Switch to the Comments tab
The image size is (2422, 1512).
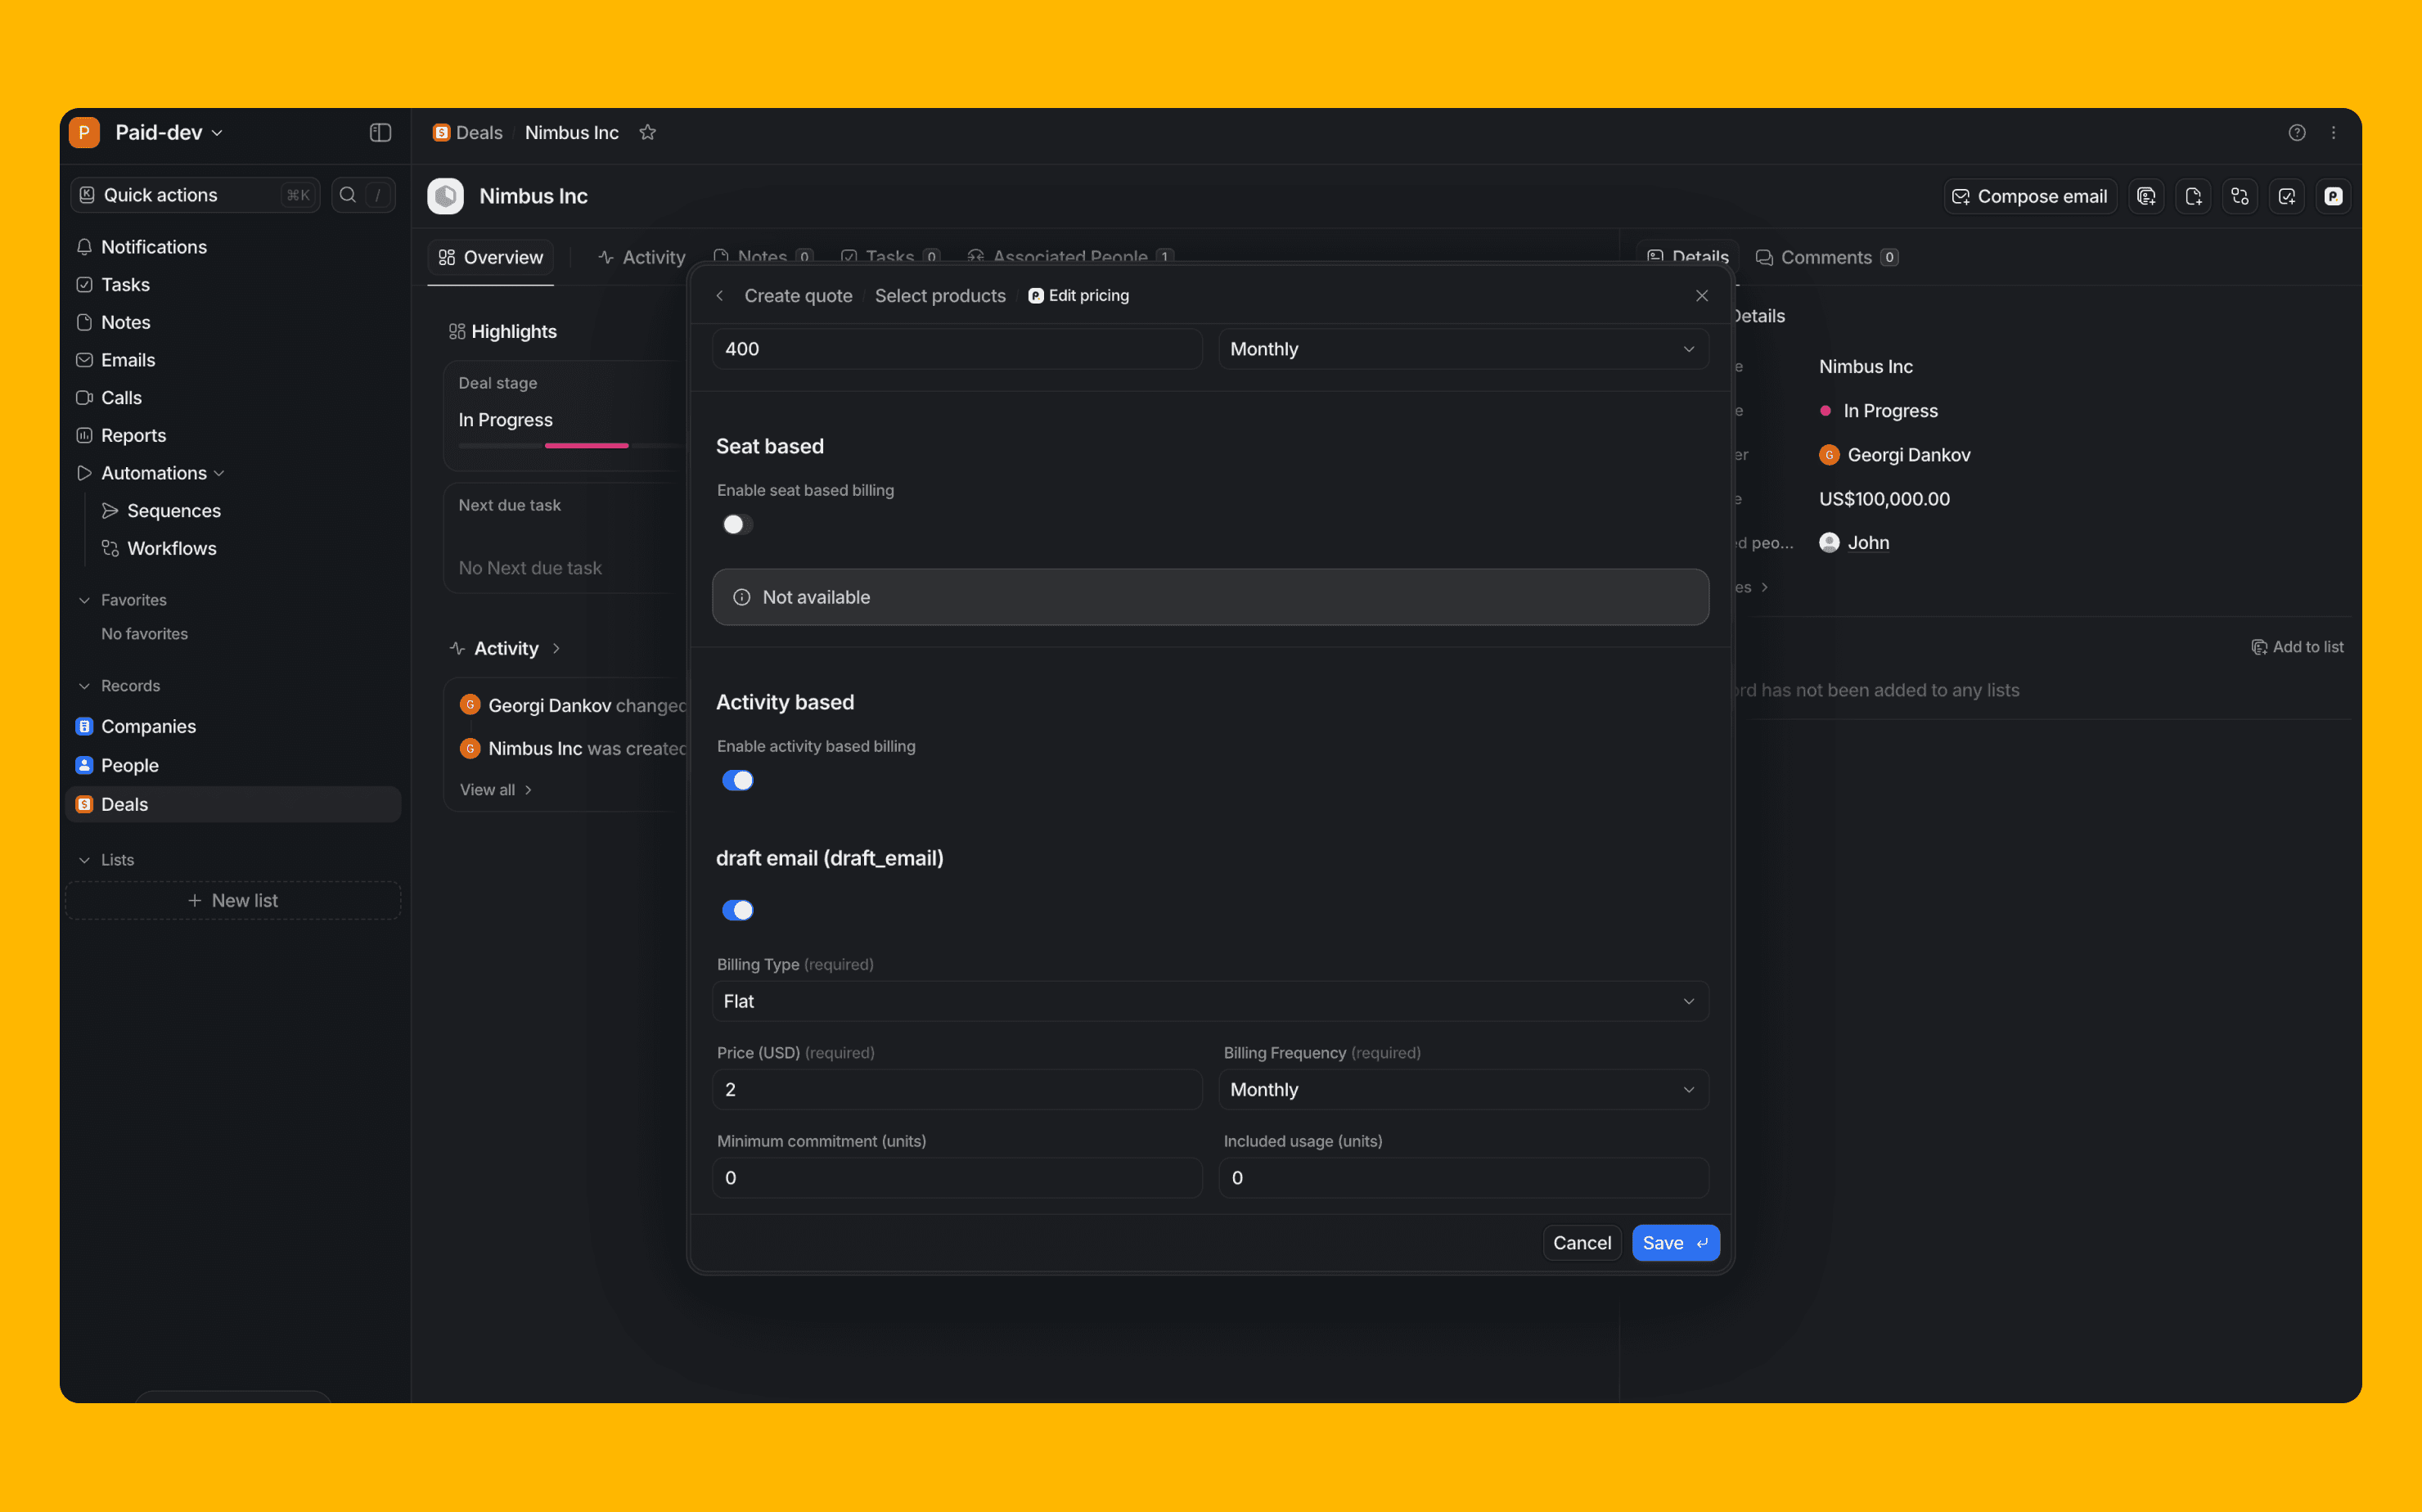[x=1825, y=258]
